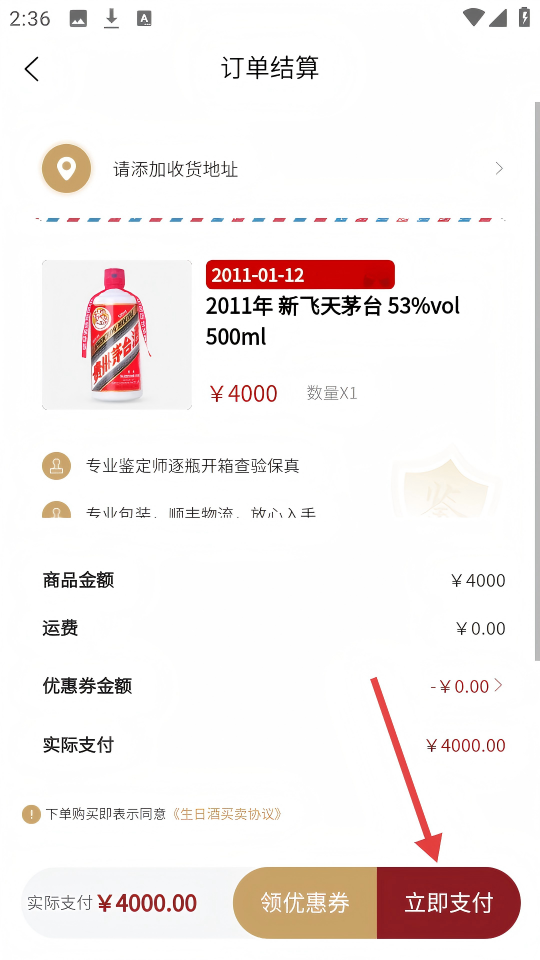Image resolution: width=540 pixels, height=960 pixels.
Task: Tap the gold location pin icon
Action: (67, 168)
